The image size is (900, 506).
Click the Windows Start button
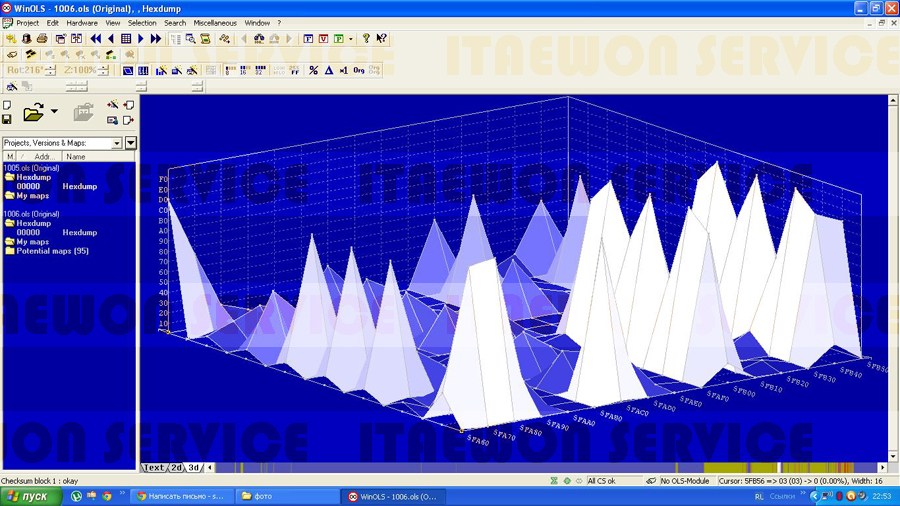tap(28, 496)
